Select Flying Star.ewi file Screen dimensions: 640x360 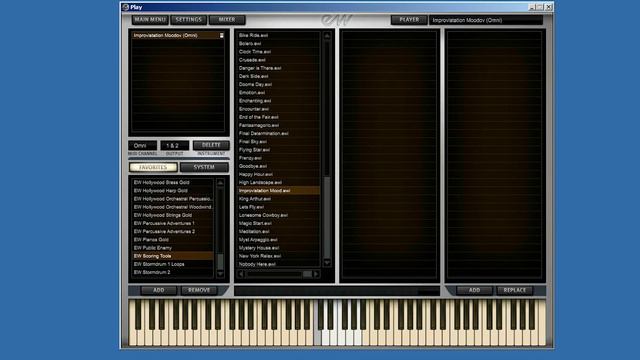click(x=279, y=150)
